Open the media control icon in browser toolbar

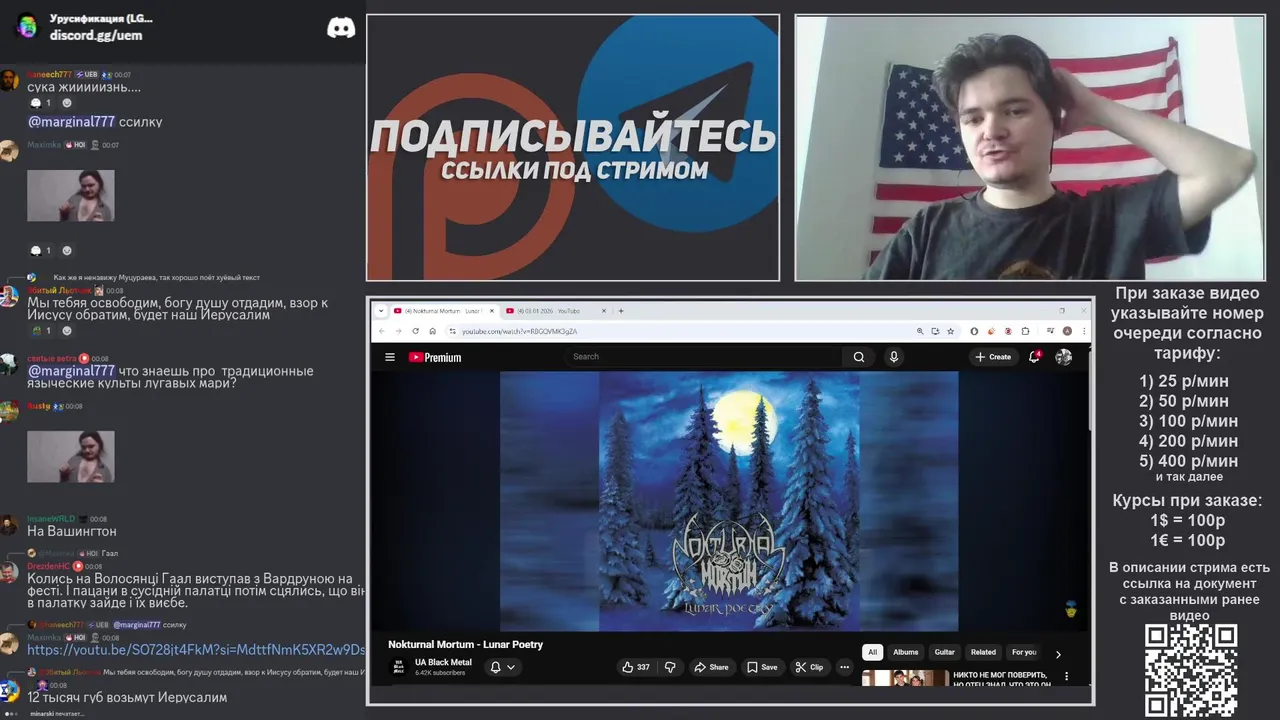(x=1051, y=331)
